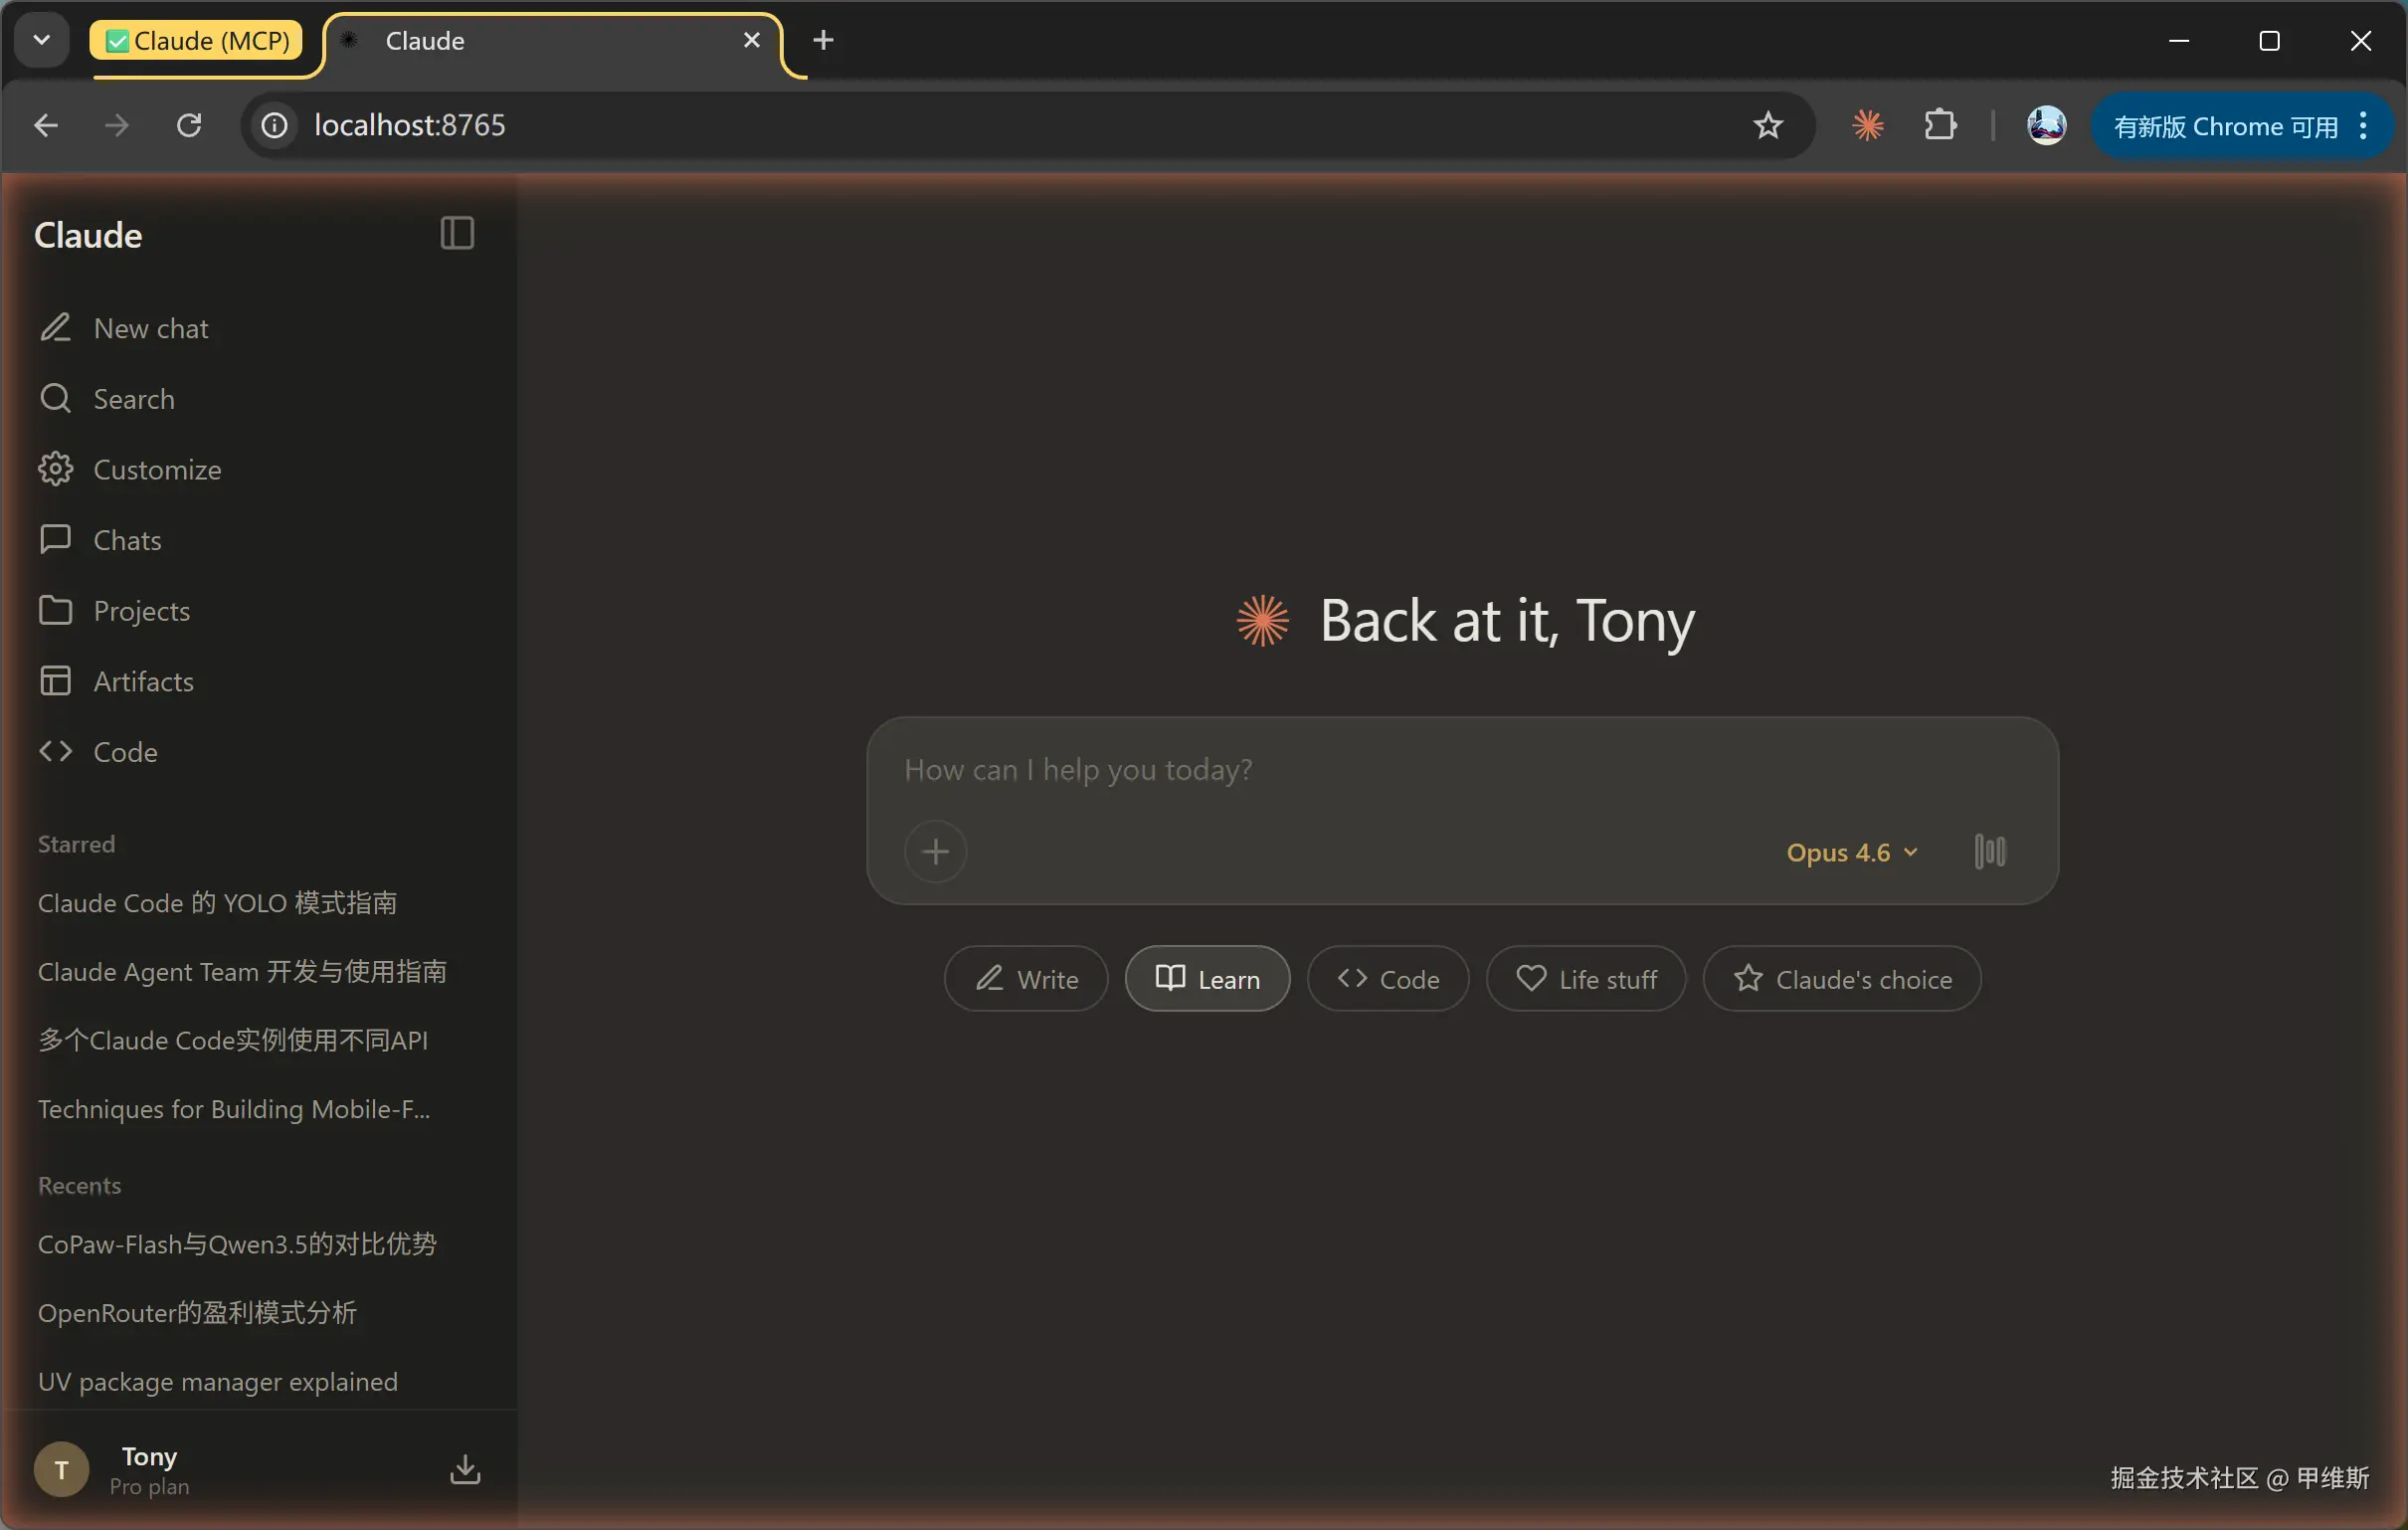This screenshot has height=1530, width=2408.
Task: Open starred chat Claude Code 的 YOLO 模式指南
Action: (x=217, y=902)
